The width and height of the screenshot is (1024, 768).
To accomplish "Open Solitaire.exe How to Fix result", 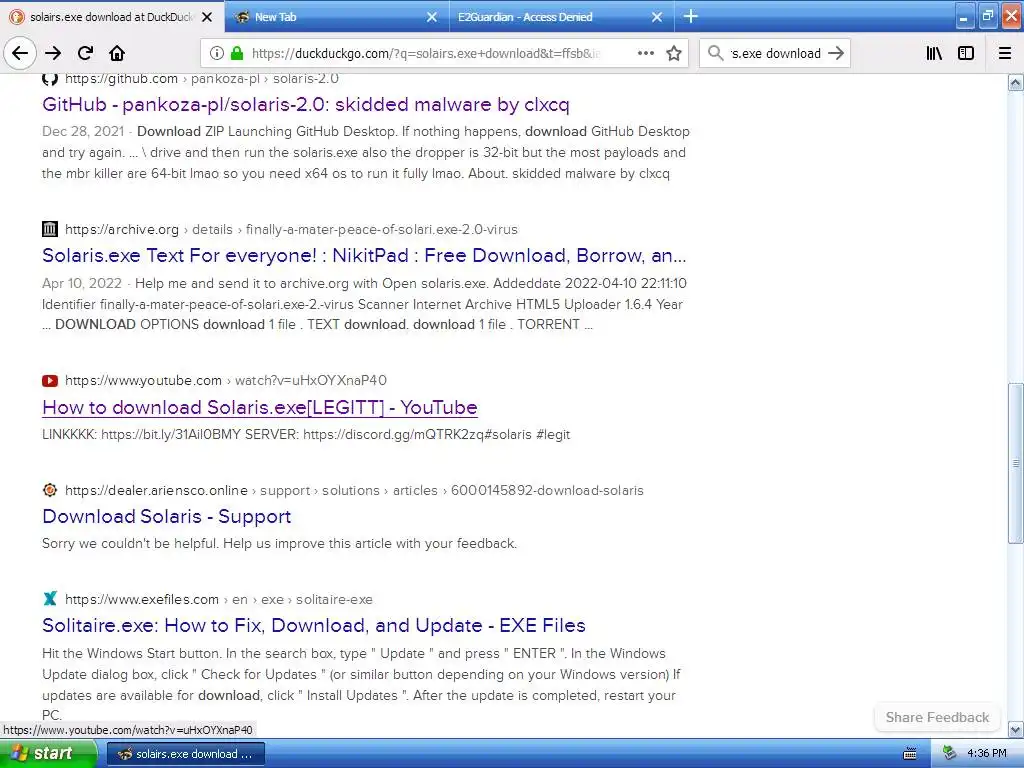I will coord(313,626).
